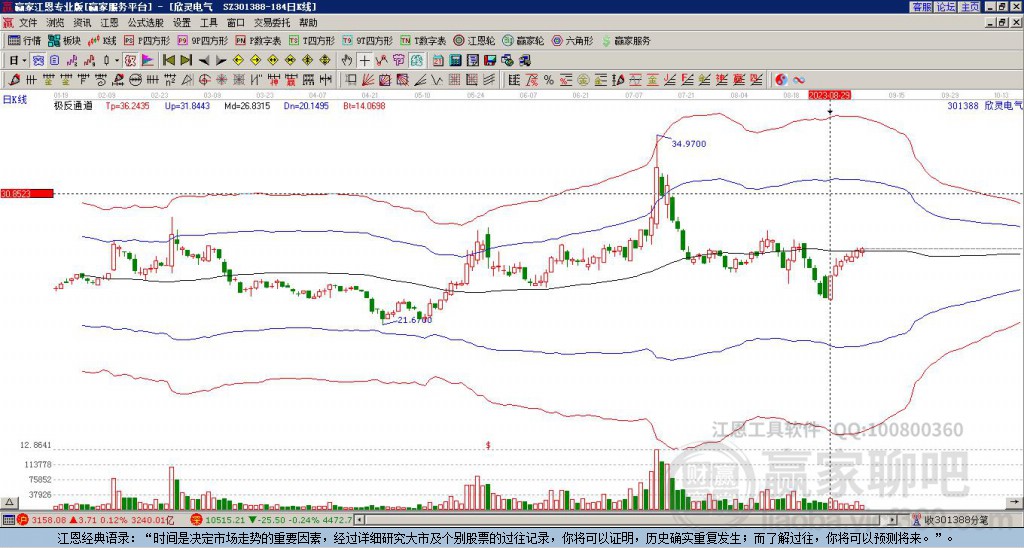Click the 21.6700 low price label
The height and width of the screenshot is (548, 1024).
click(415, 320)
